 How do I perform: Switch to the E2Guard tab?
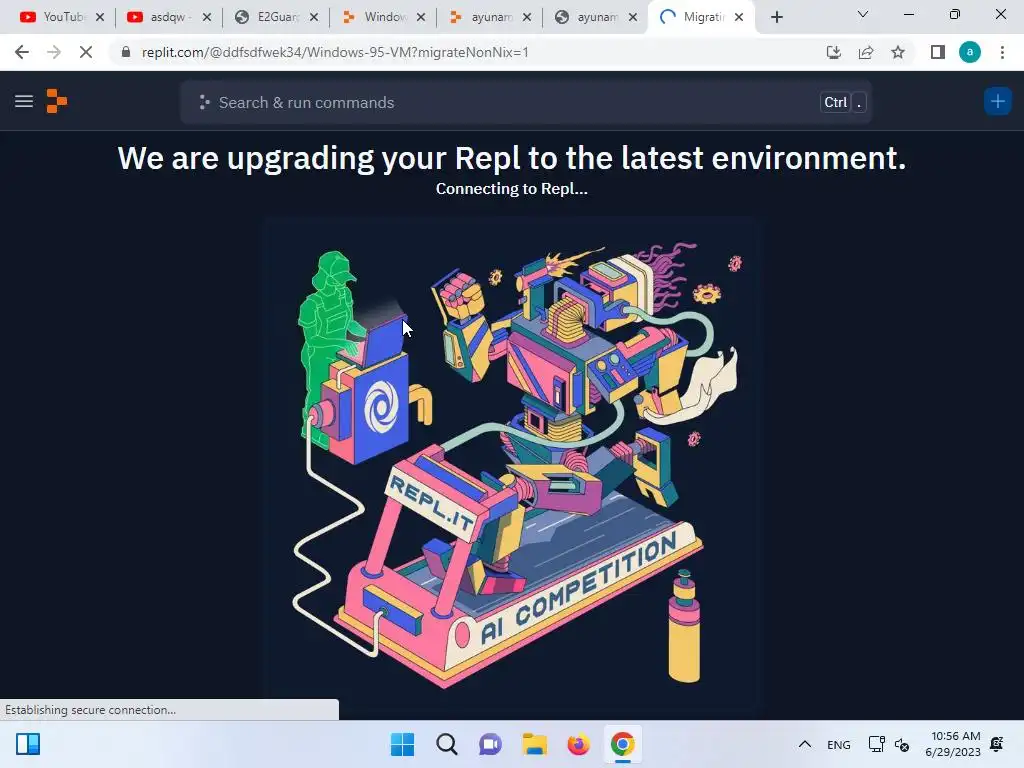pos(268,17)
